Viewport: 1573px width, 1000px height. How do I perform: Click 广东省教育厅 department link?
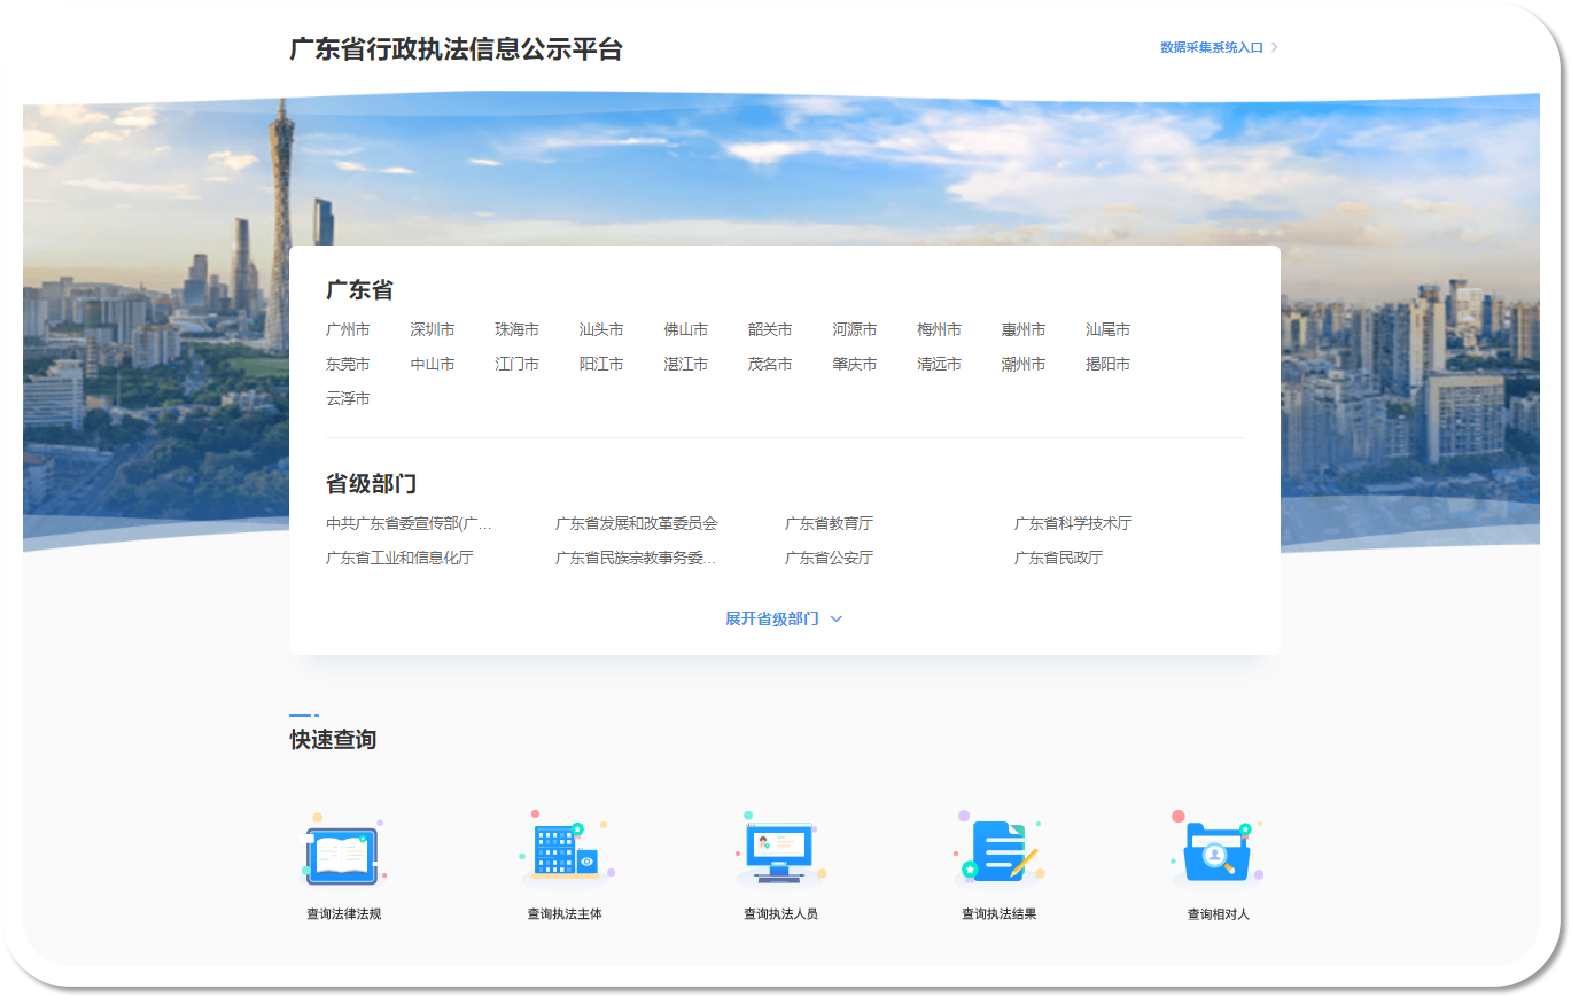828,523
